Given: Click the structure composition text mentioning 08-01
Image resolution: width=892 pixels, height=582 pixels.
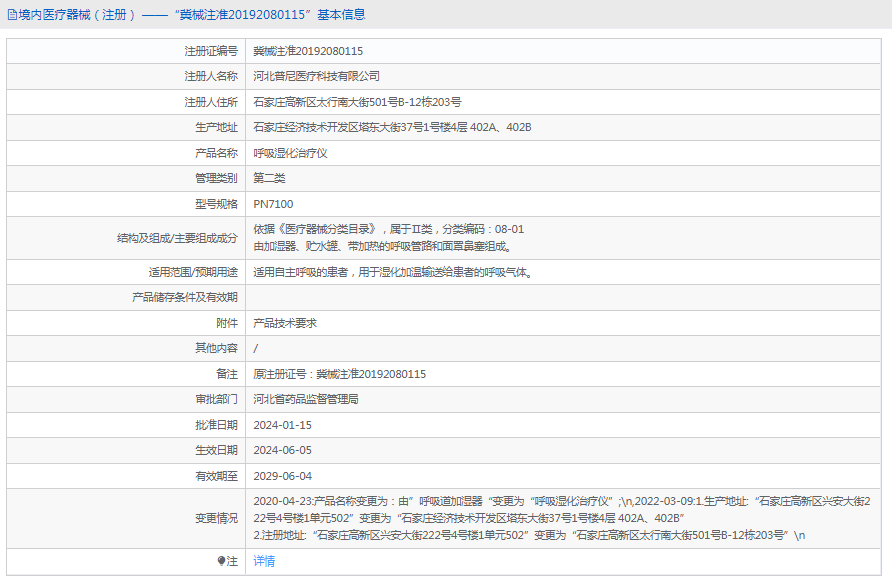Looking at the screenshot, I should click(388, 229).
